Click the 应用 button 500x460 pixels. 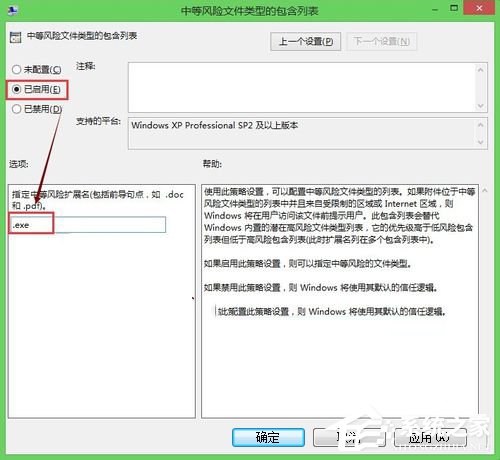[430, 437]
